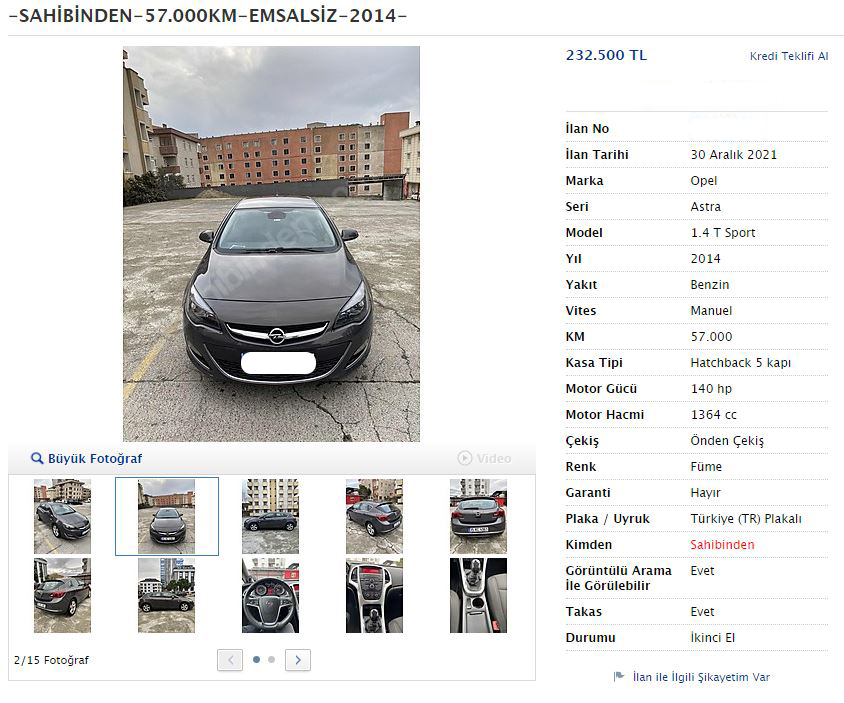Click the greyed-out Video play icon
The image size is (844, 703).
click(465, 459)
